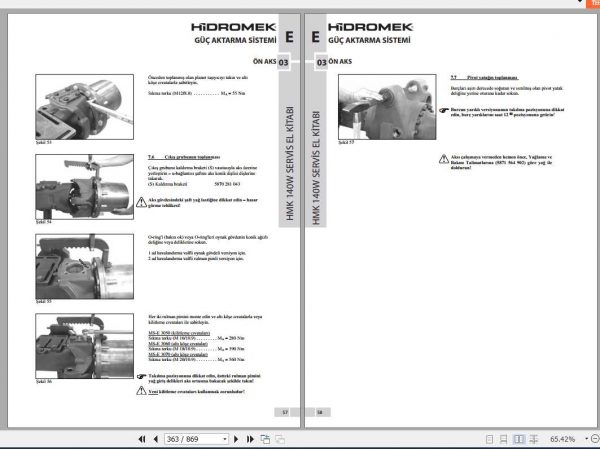Click the Şekil 54 axle photo

(x=85, y=187)
